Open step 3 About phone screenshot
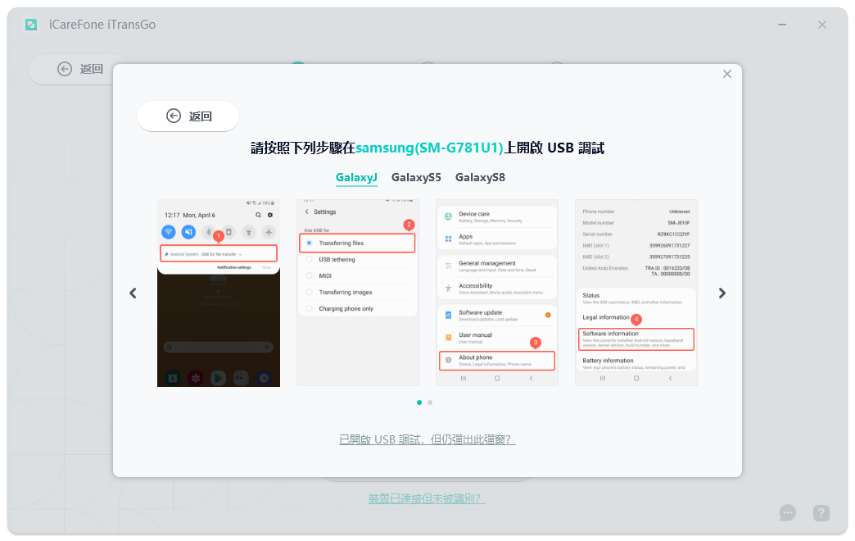 click(x=497, y=293)
